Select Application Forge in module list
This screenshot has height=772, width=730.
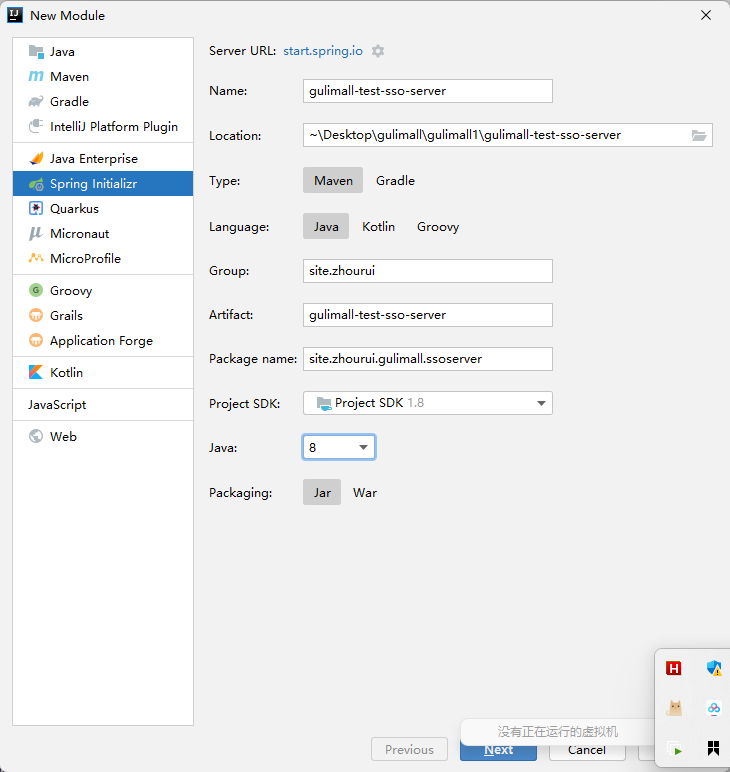(x=103, y=340)
